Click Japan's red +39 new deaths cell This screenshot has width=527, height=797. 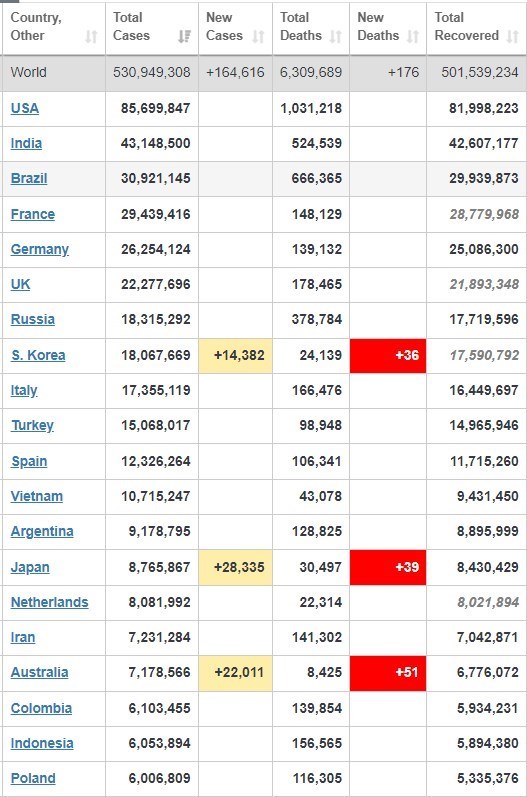(388, 567)
